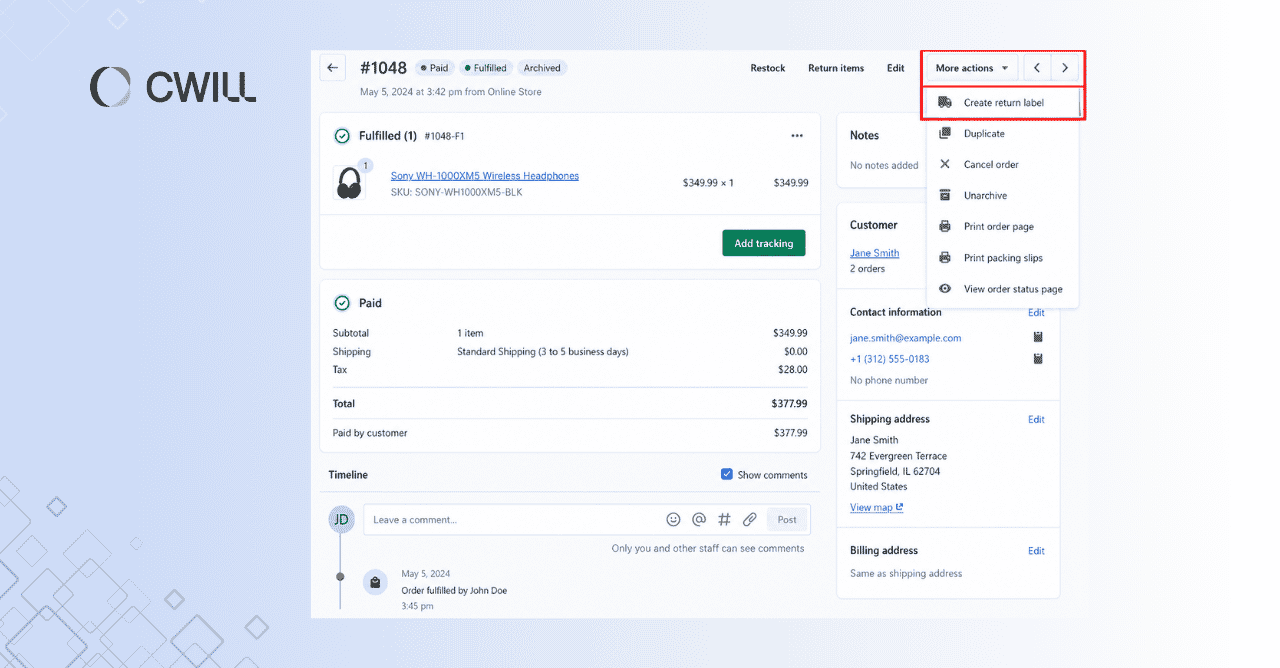Open the three-dot menu in Fulfilled card
The height and width of the screenshot is (668, 1280).
(796, 136)
